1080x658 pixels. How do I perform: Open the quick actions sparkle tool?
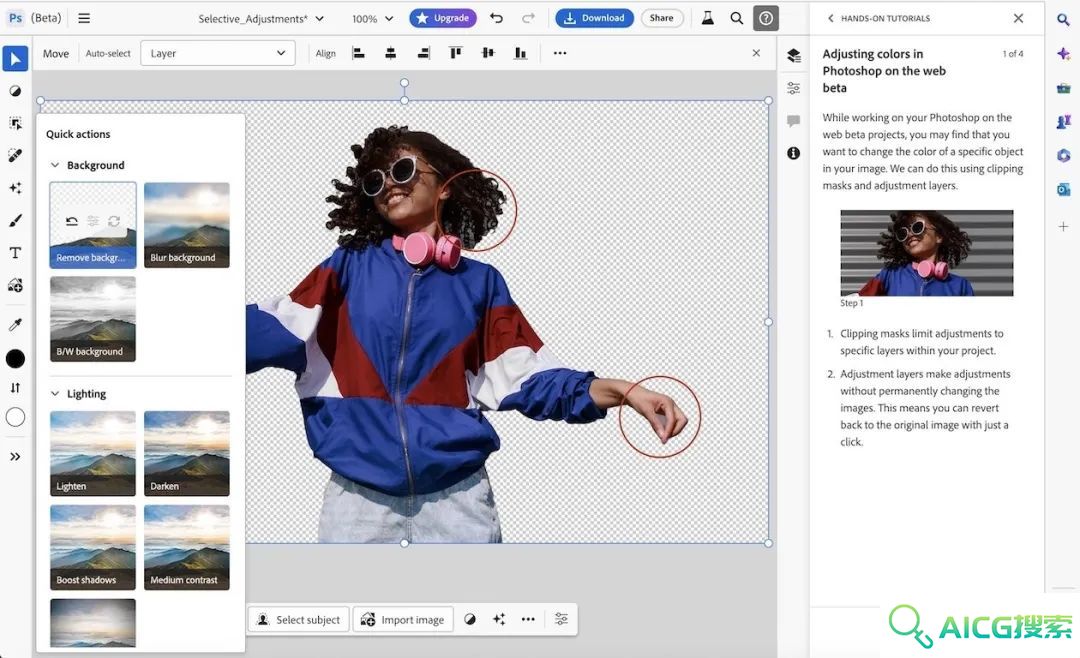click(x=15, y=188)
